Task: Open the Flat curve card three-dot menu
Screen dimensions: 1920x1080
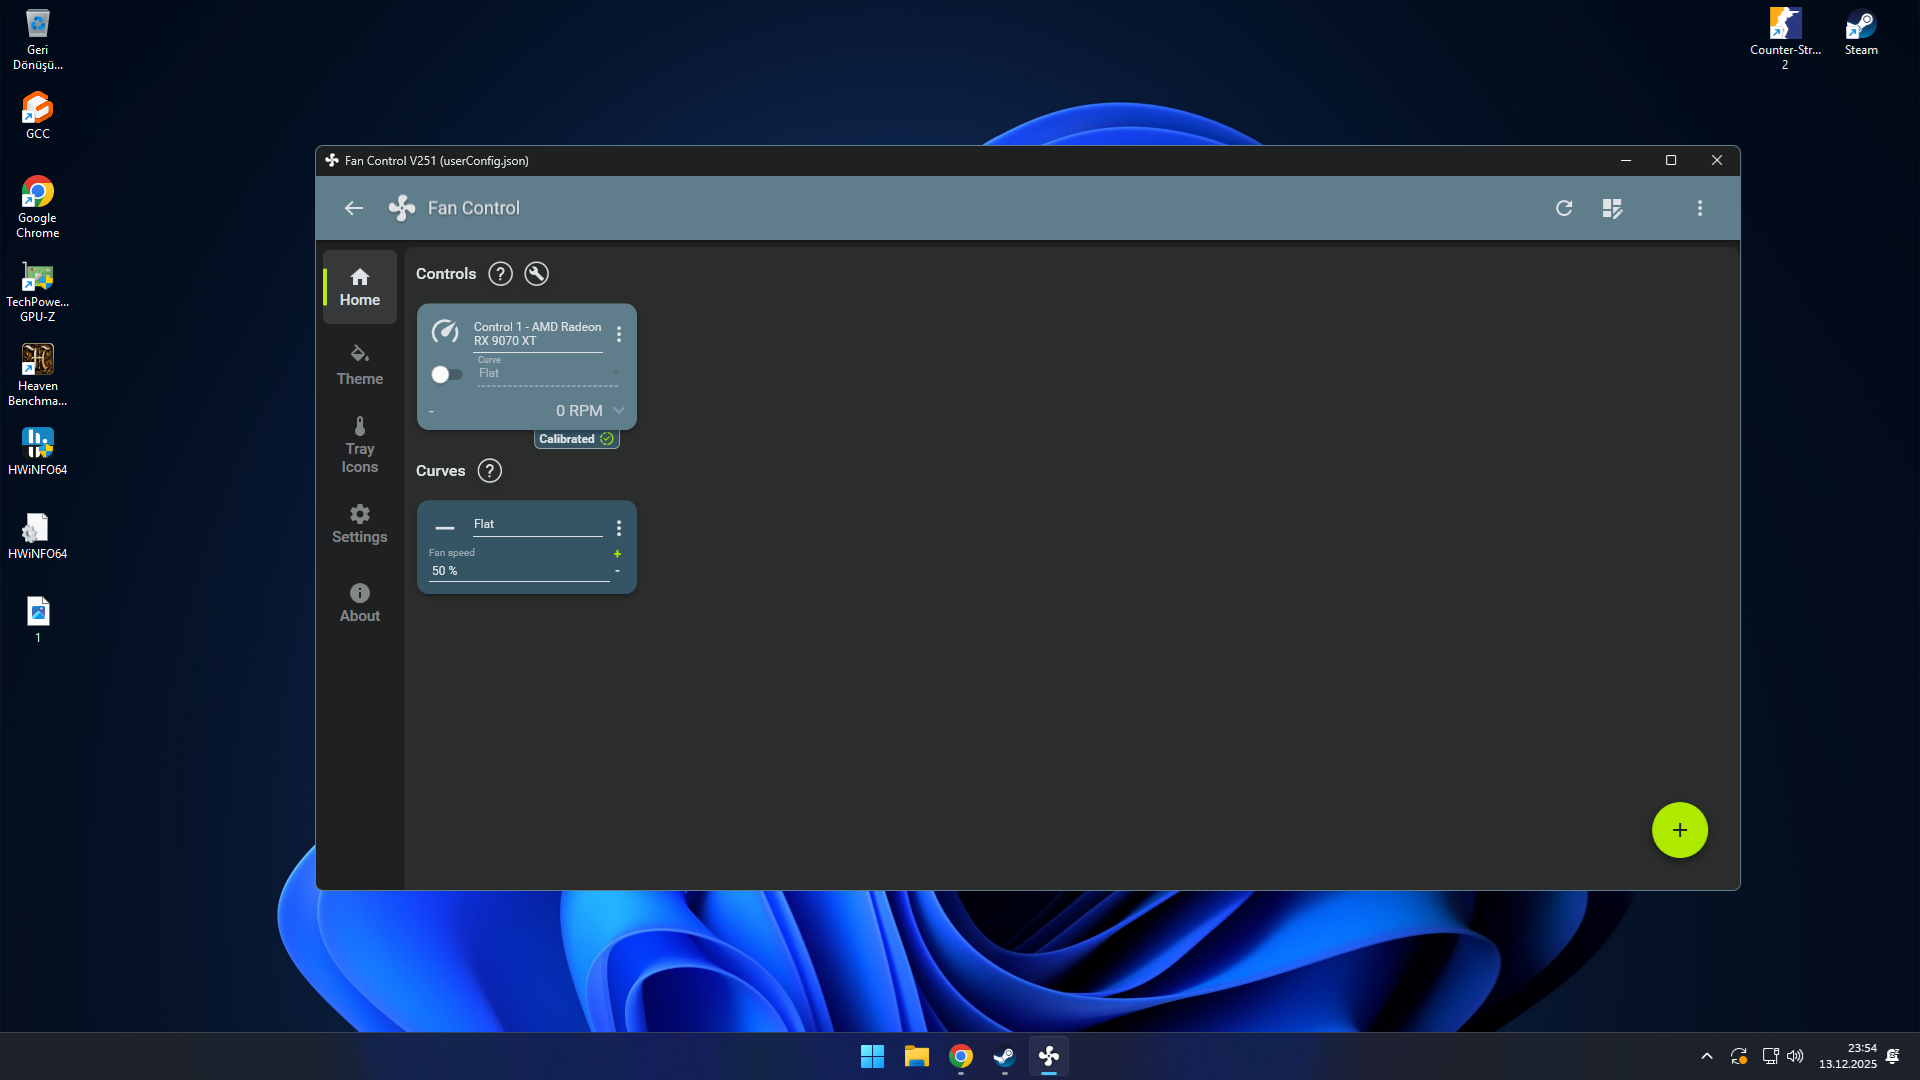Action: tap(619, 528)
